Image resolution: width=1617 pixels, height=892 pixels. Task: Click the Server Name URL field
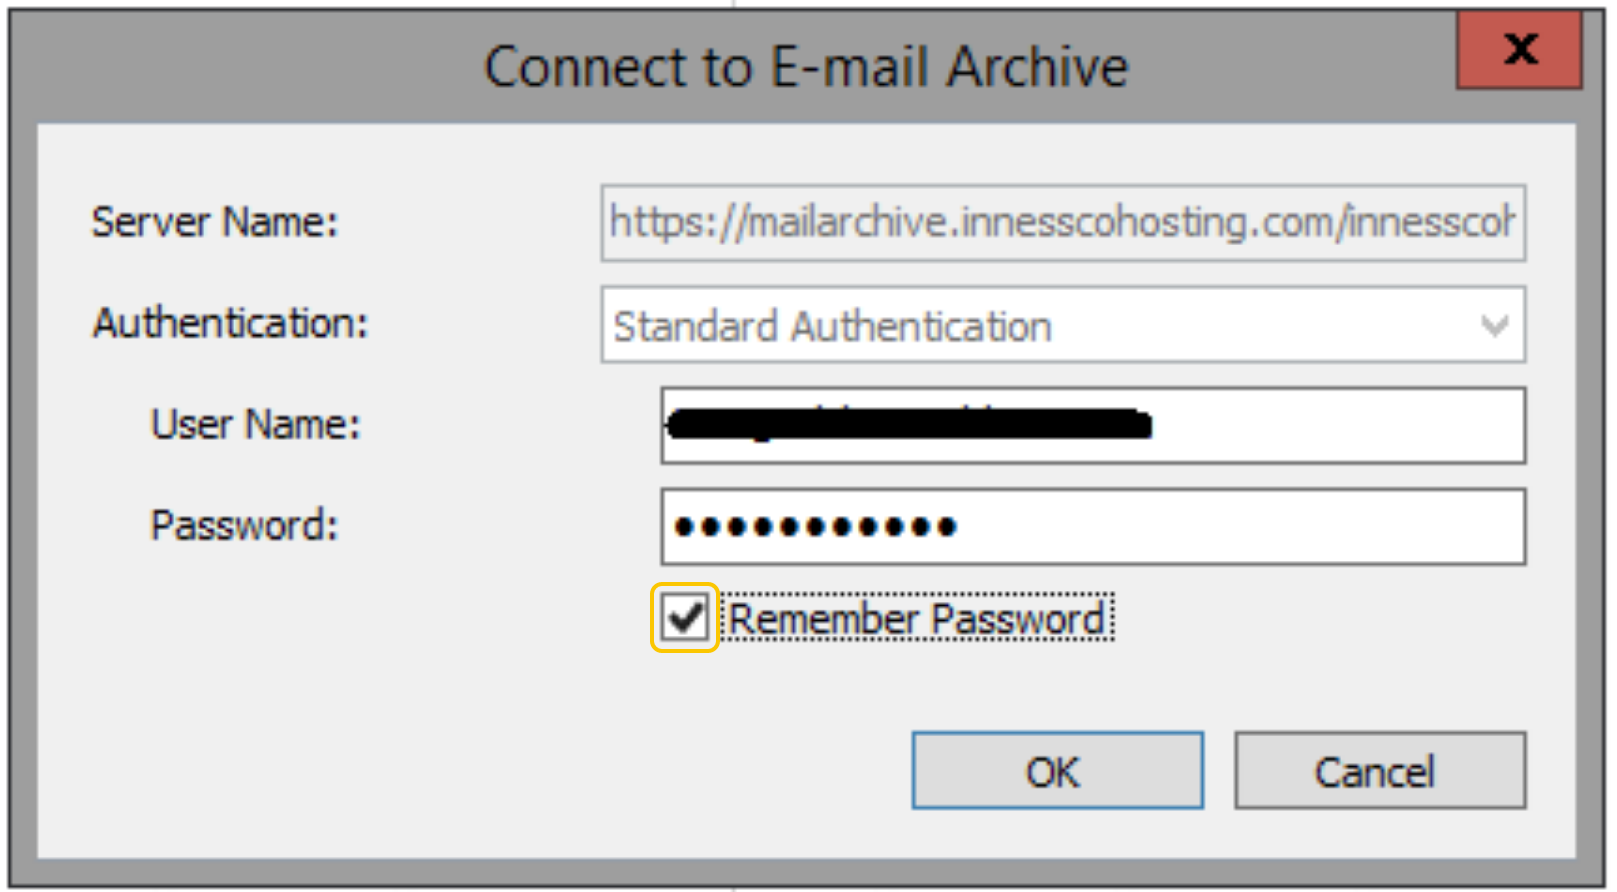point(1062,223)
